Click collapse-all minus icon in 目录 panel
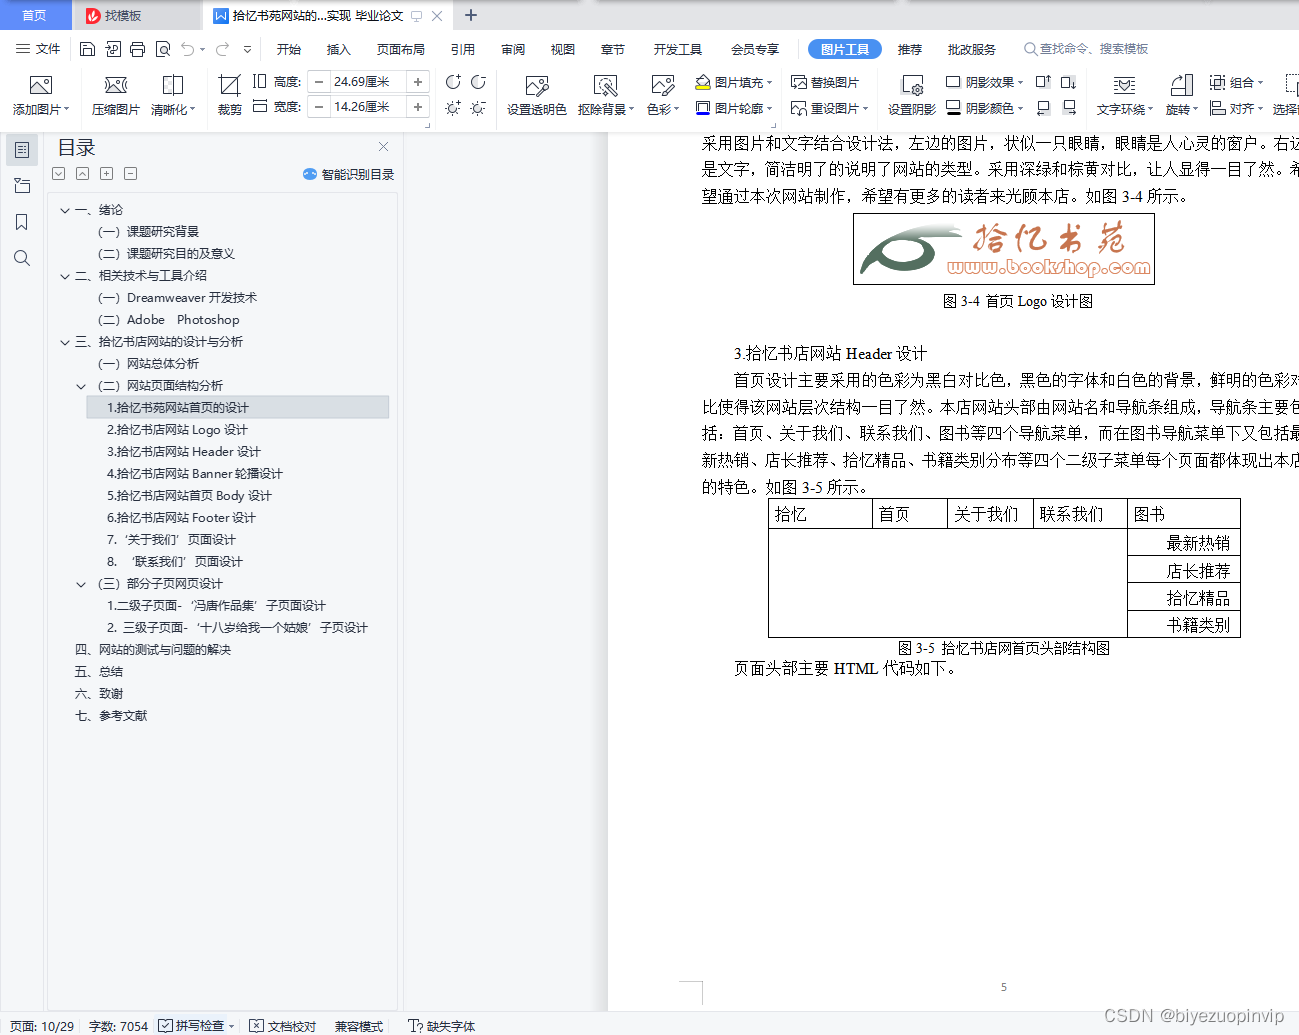Viewport: 1299px width, 1035px height. coord(130,174)
